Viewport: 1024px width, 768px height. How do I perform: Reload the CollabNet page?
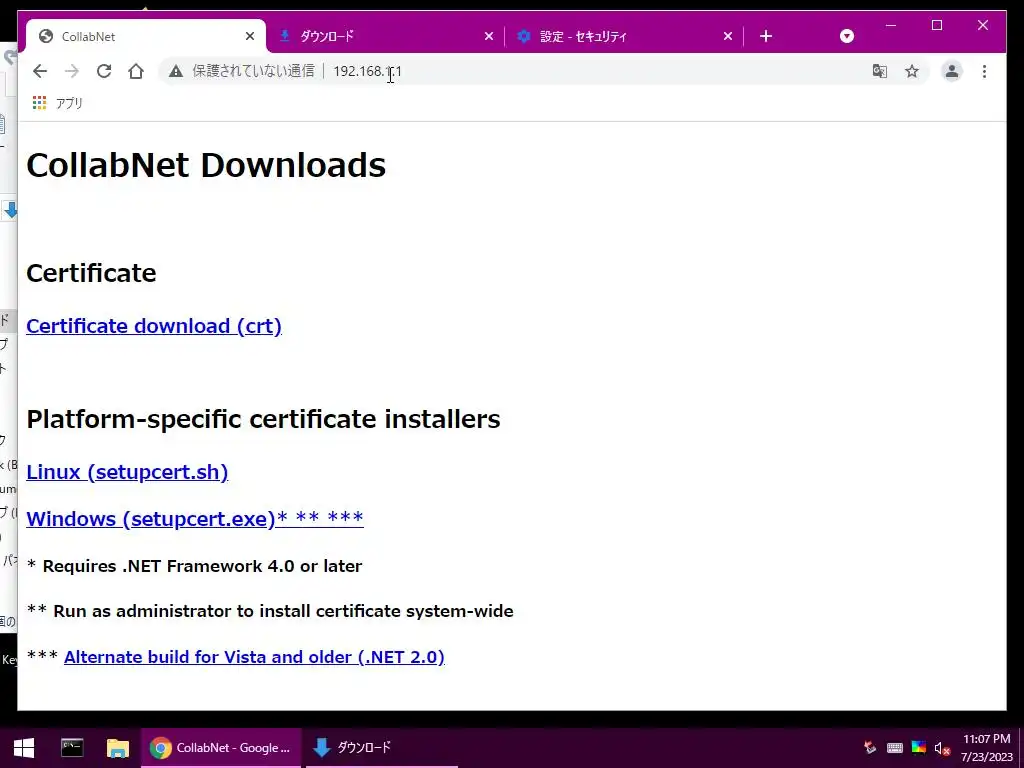(104, 71)
